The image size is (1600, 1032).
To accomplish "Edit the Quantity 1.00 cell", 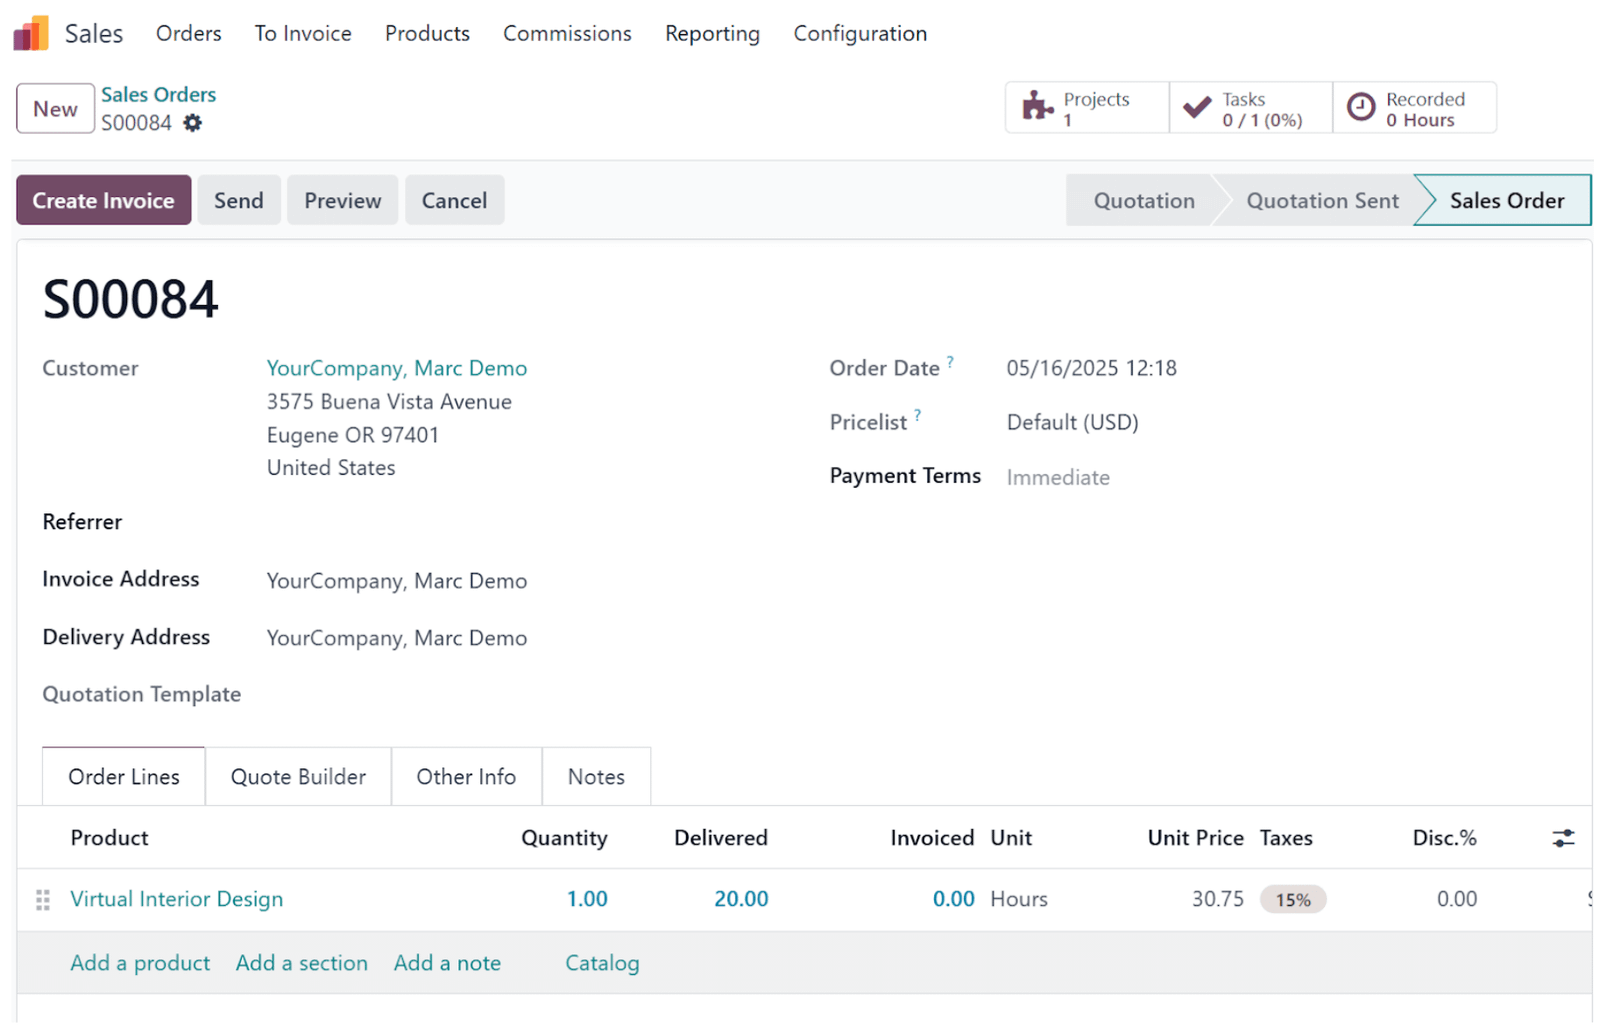I will pyautogui.click(x=587, y=900).
